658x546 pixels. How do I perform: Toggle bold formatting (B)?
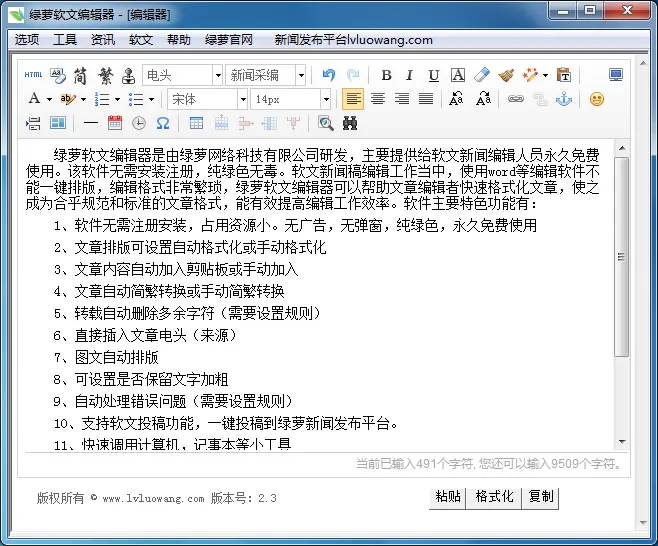point(386,76)
